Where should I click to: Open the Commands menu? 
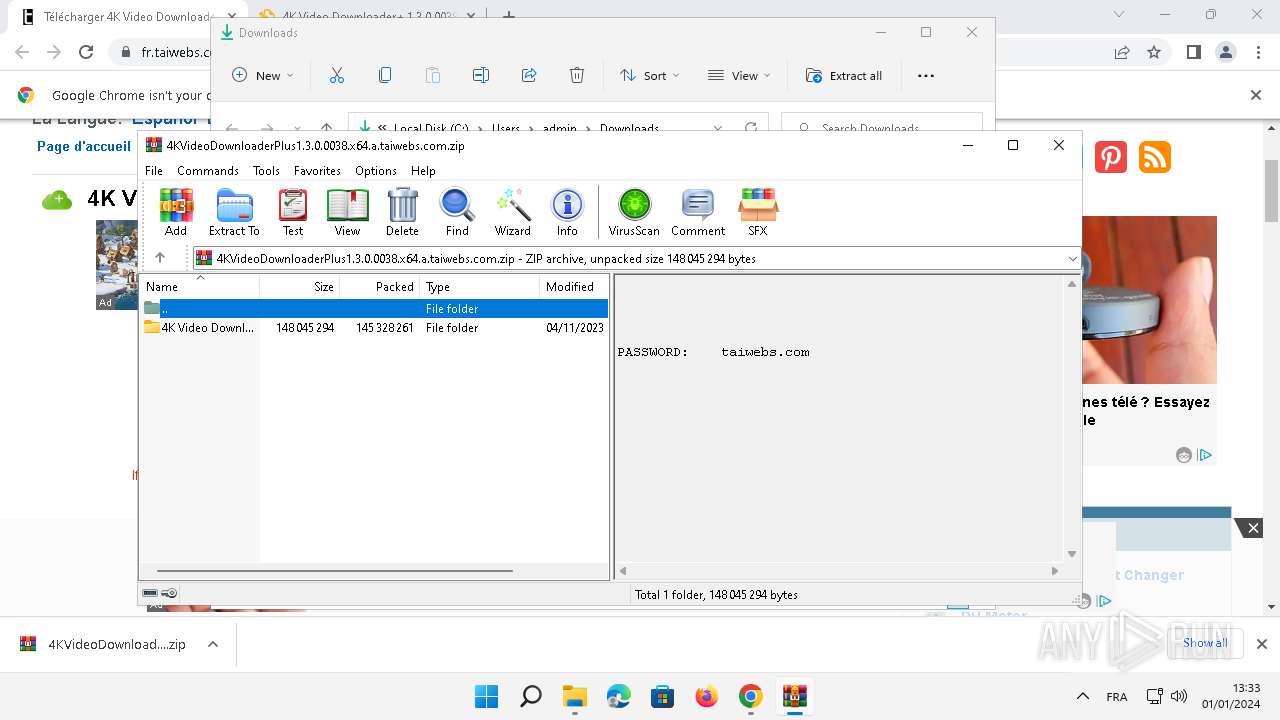[208, 171]
